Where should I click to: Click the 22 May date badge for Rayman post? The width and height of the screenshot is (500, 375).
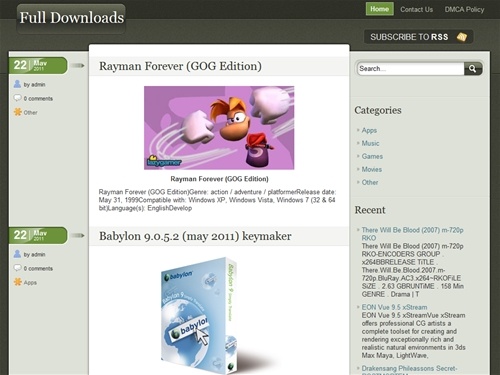[38, 65]
